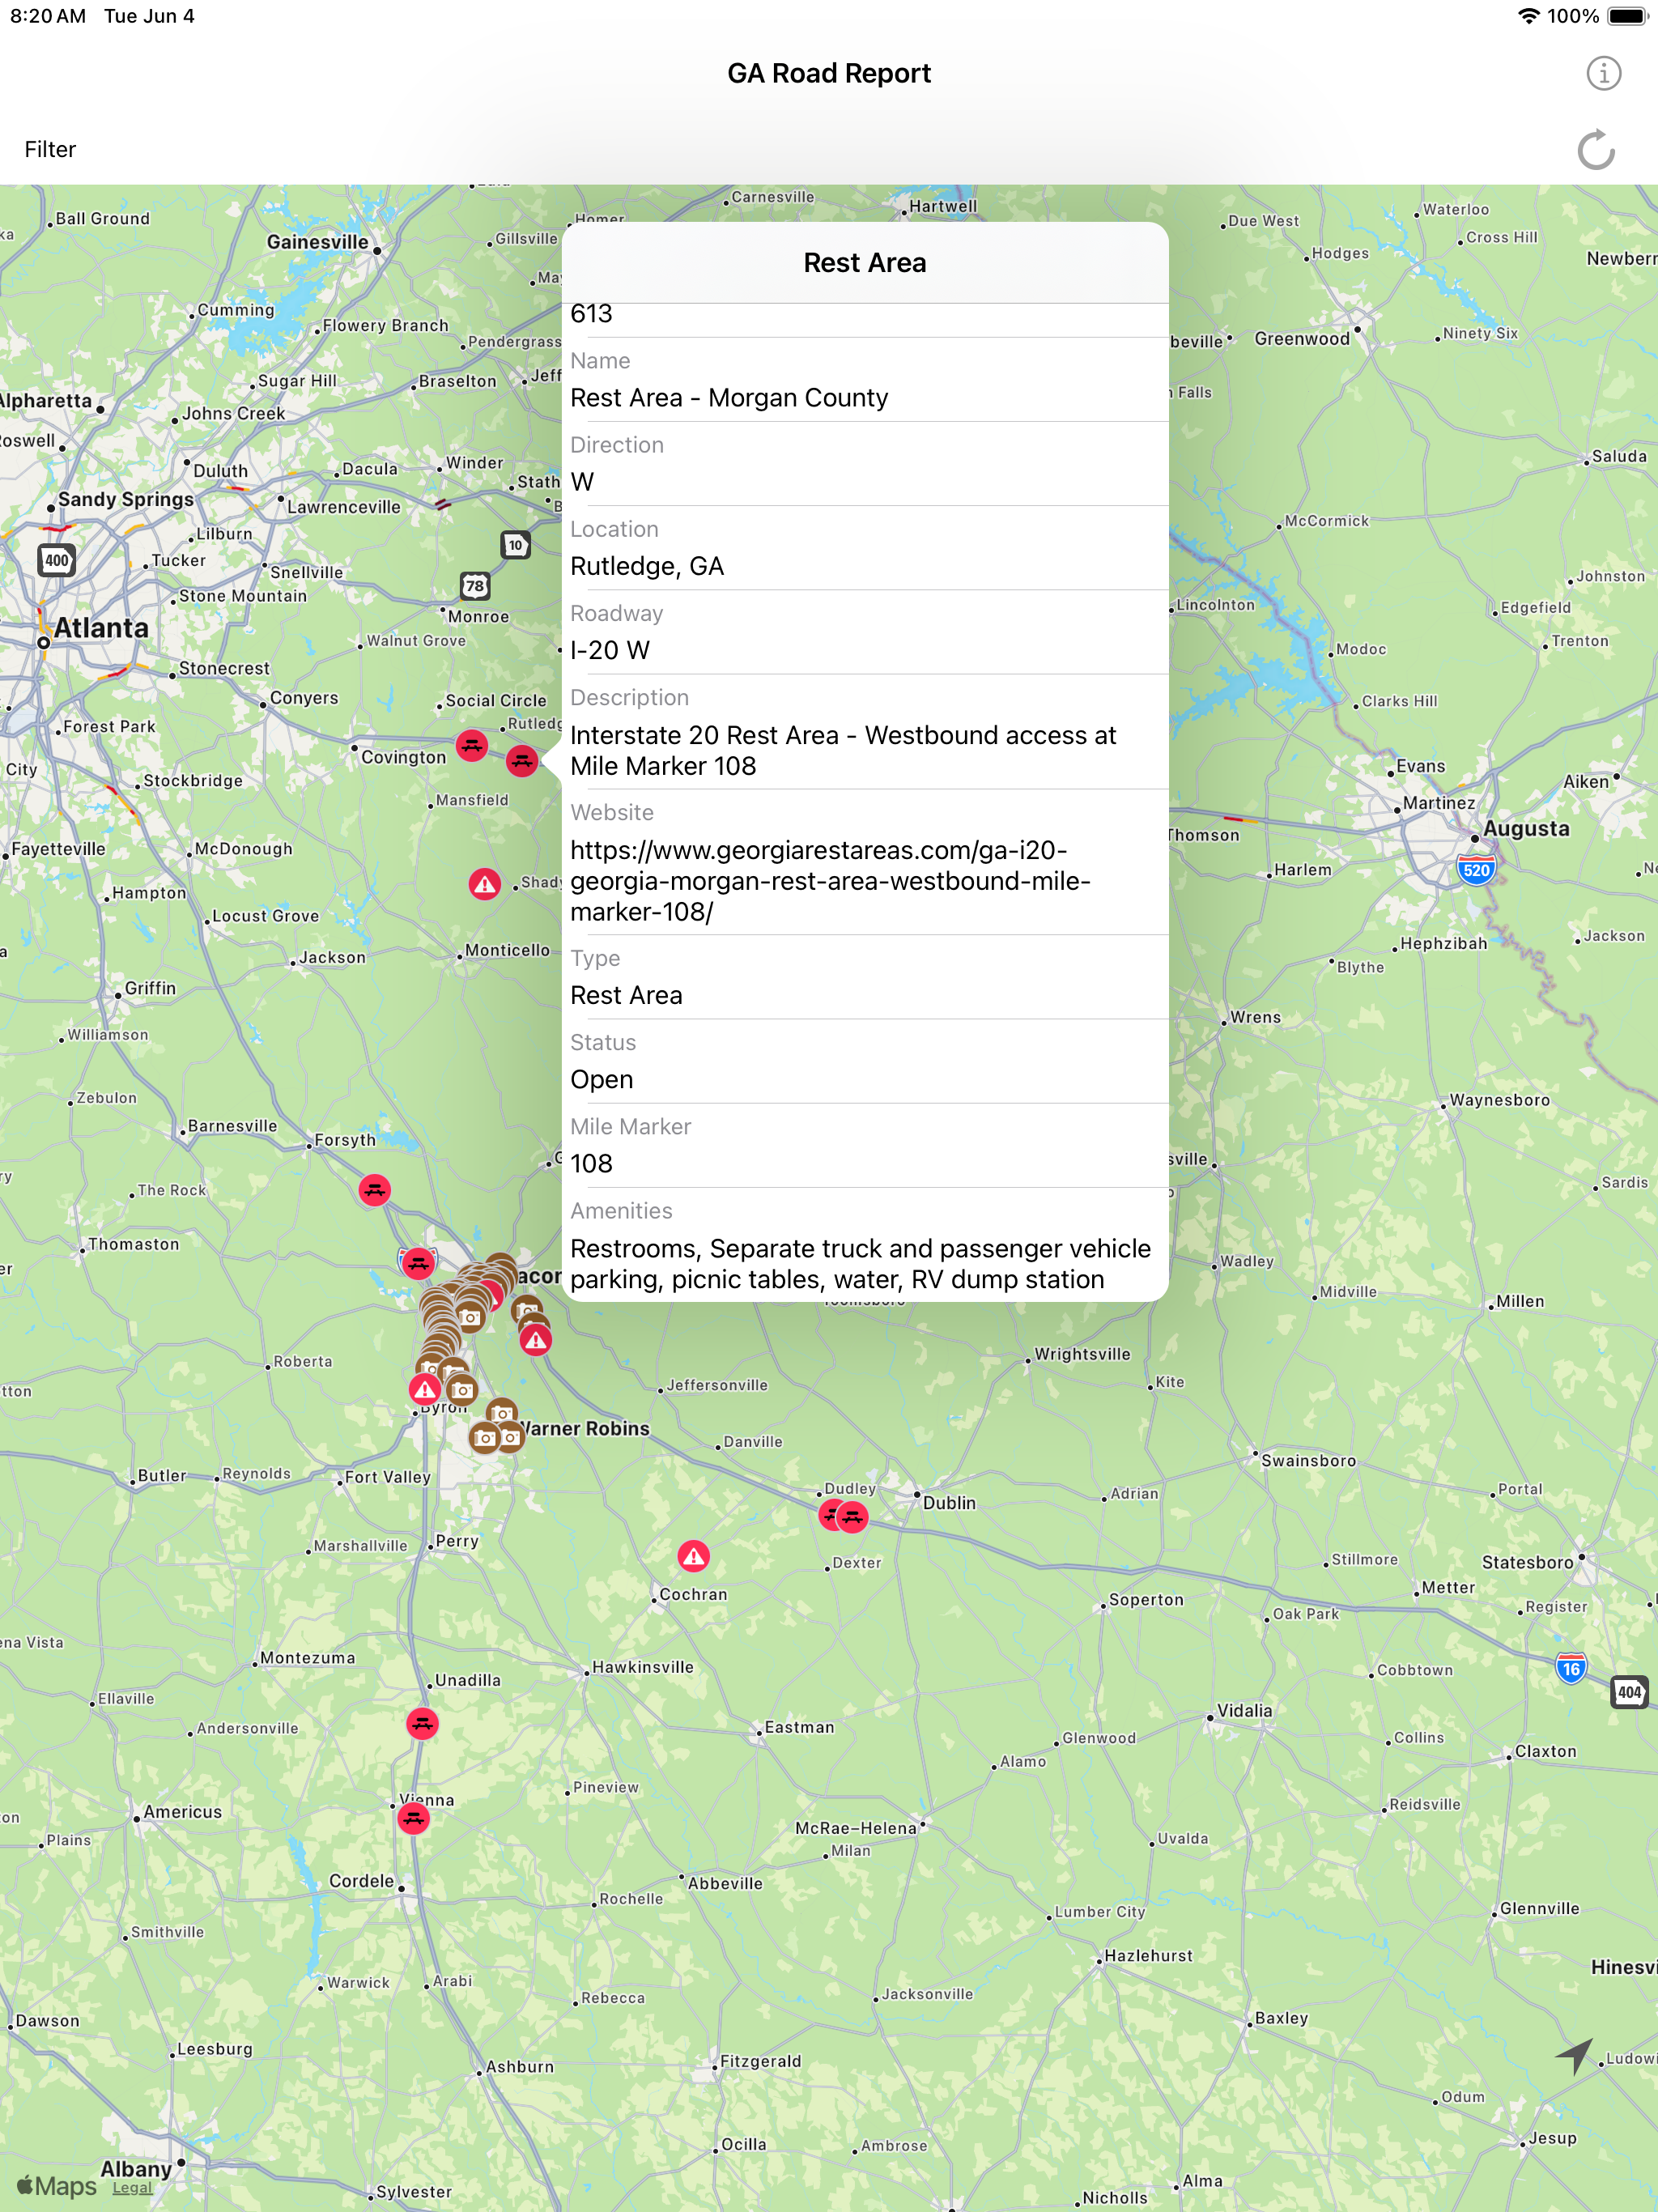Screen dimensions: 1658x2212
Task: Open the Filter menu
Action: (50, 149)
